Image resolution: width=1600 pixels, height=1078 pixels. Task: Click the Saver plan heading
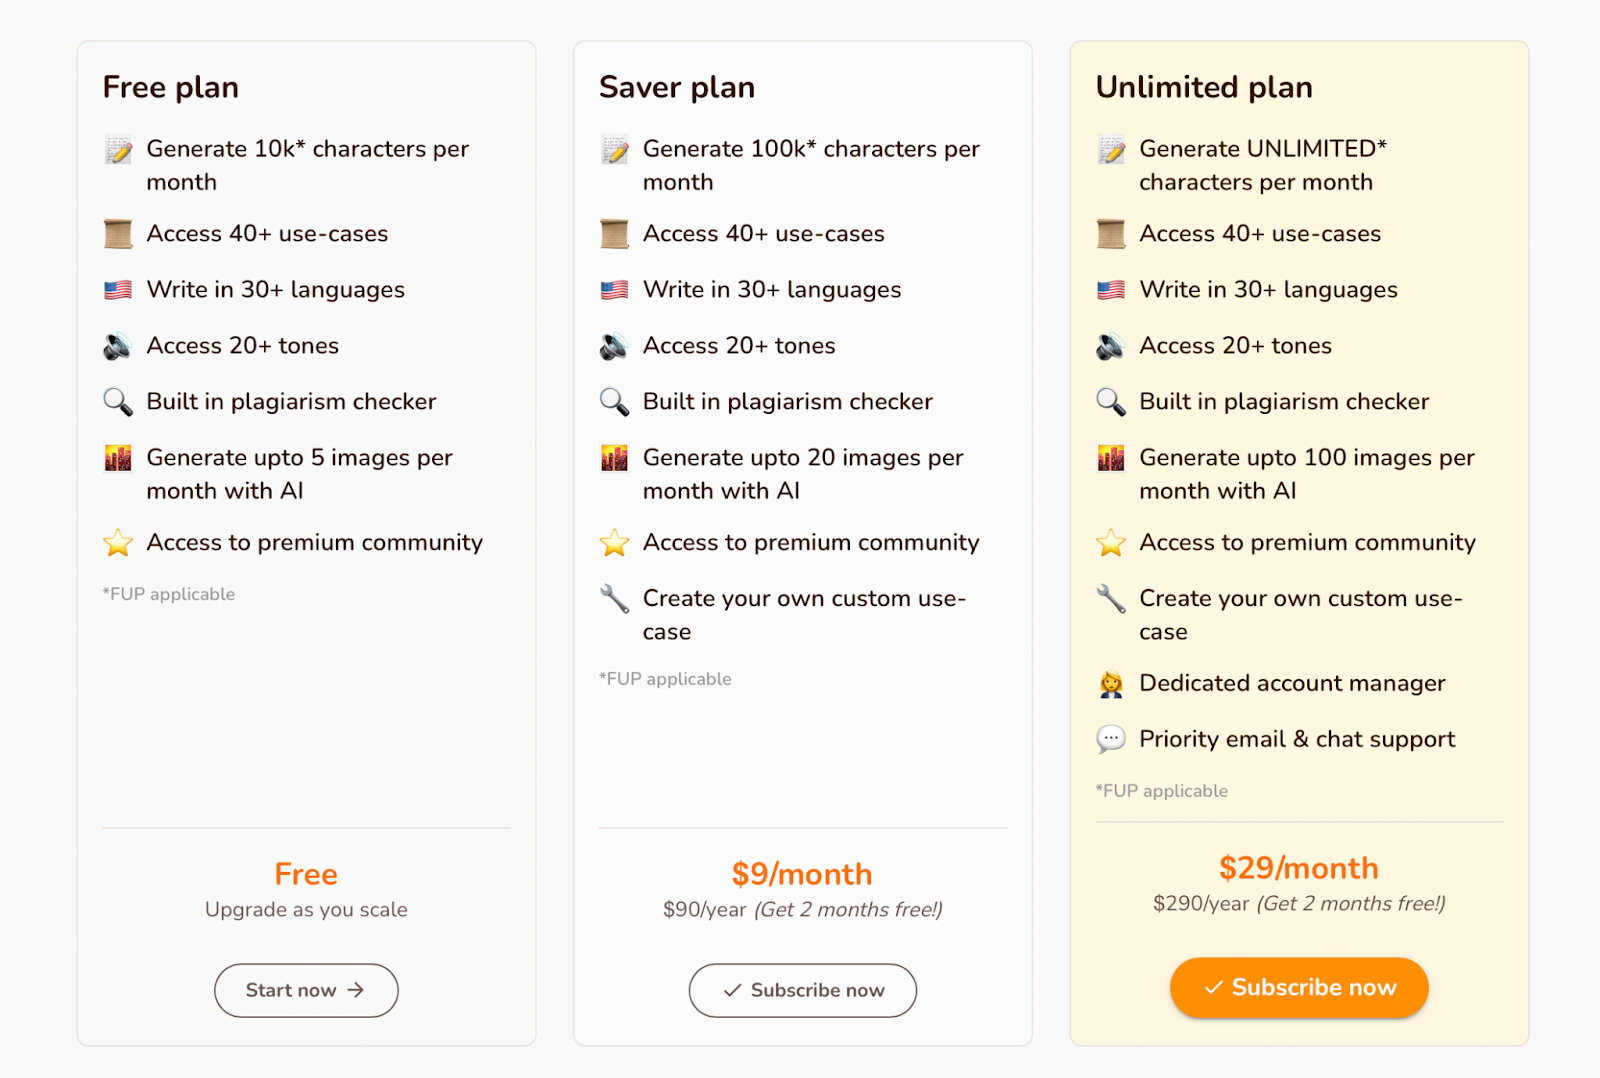[x=677, y=87]
